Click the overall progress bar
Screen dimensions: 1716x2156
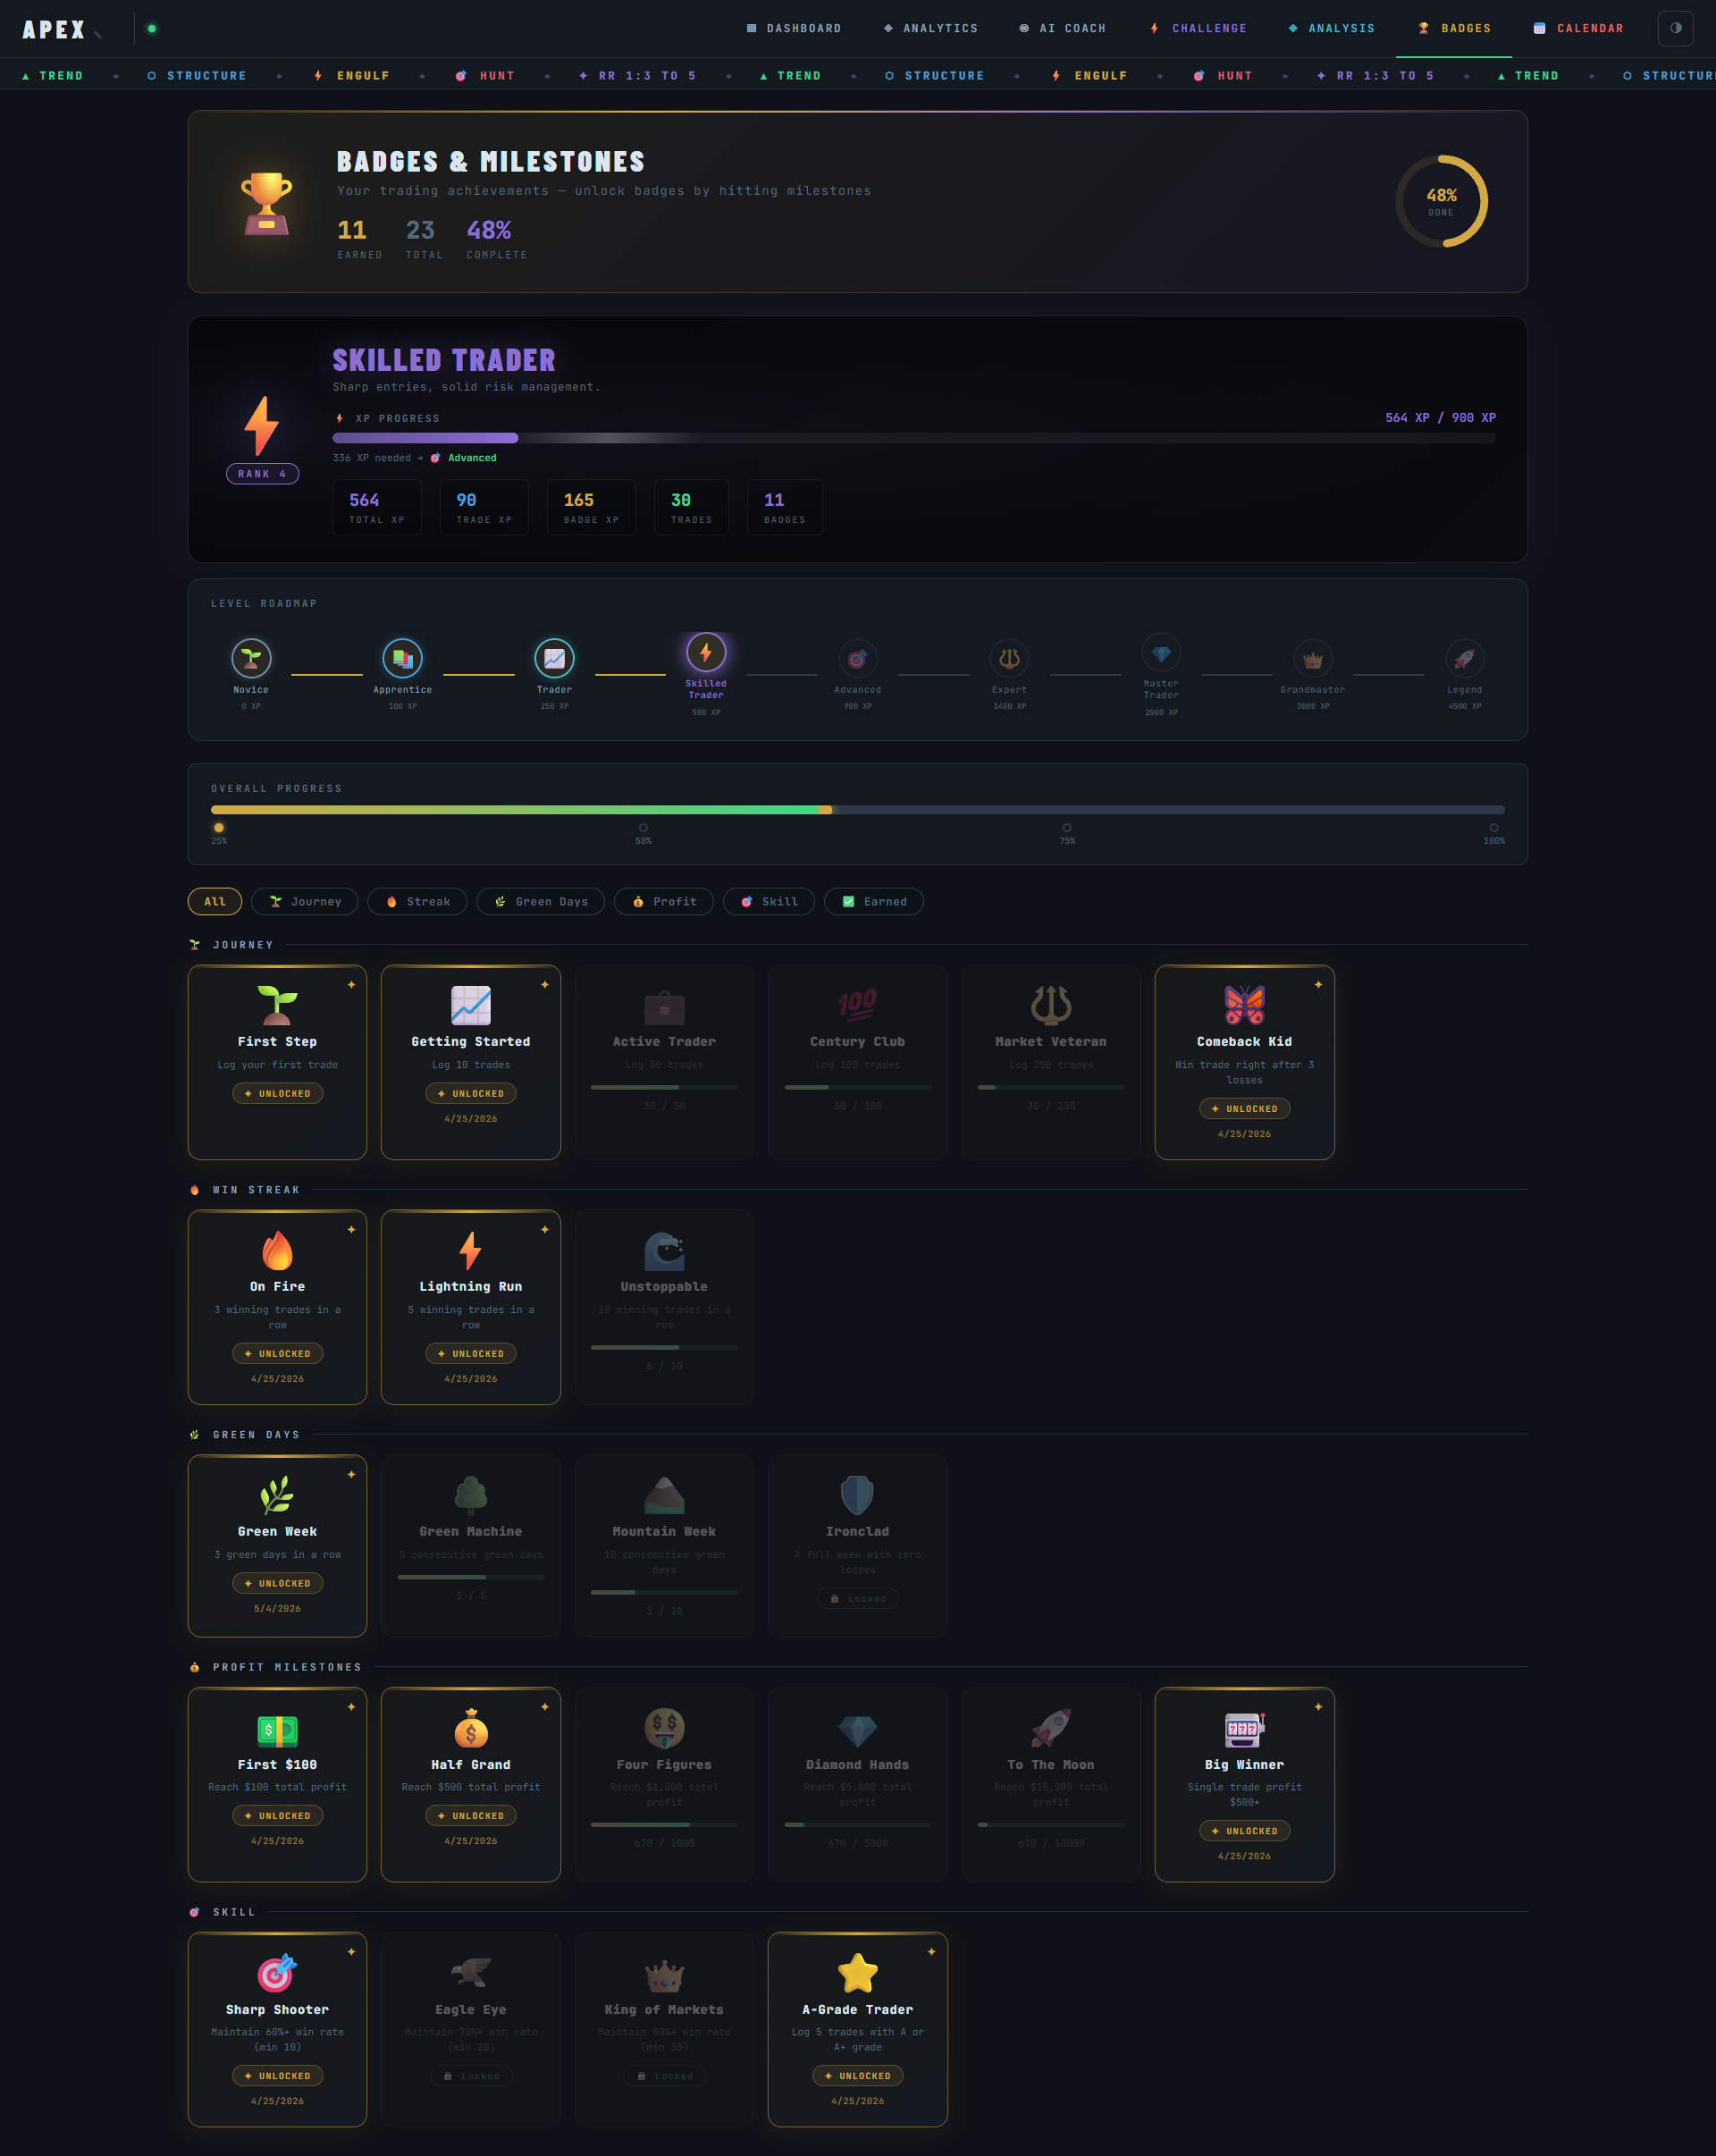(x=857, y=810)
